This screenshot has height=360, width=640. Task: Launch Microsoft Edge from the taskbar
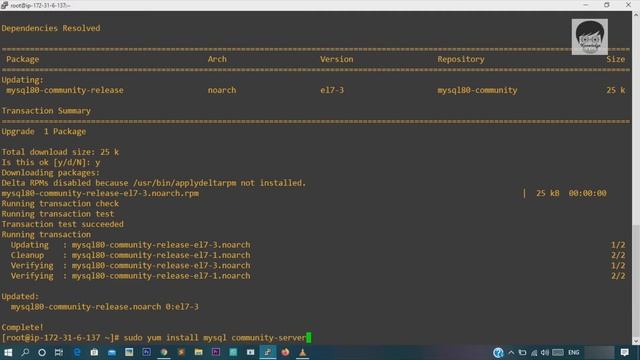[x=77, y=352]
